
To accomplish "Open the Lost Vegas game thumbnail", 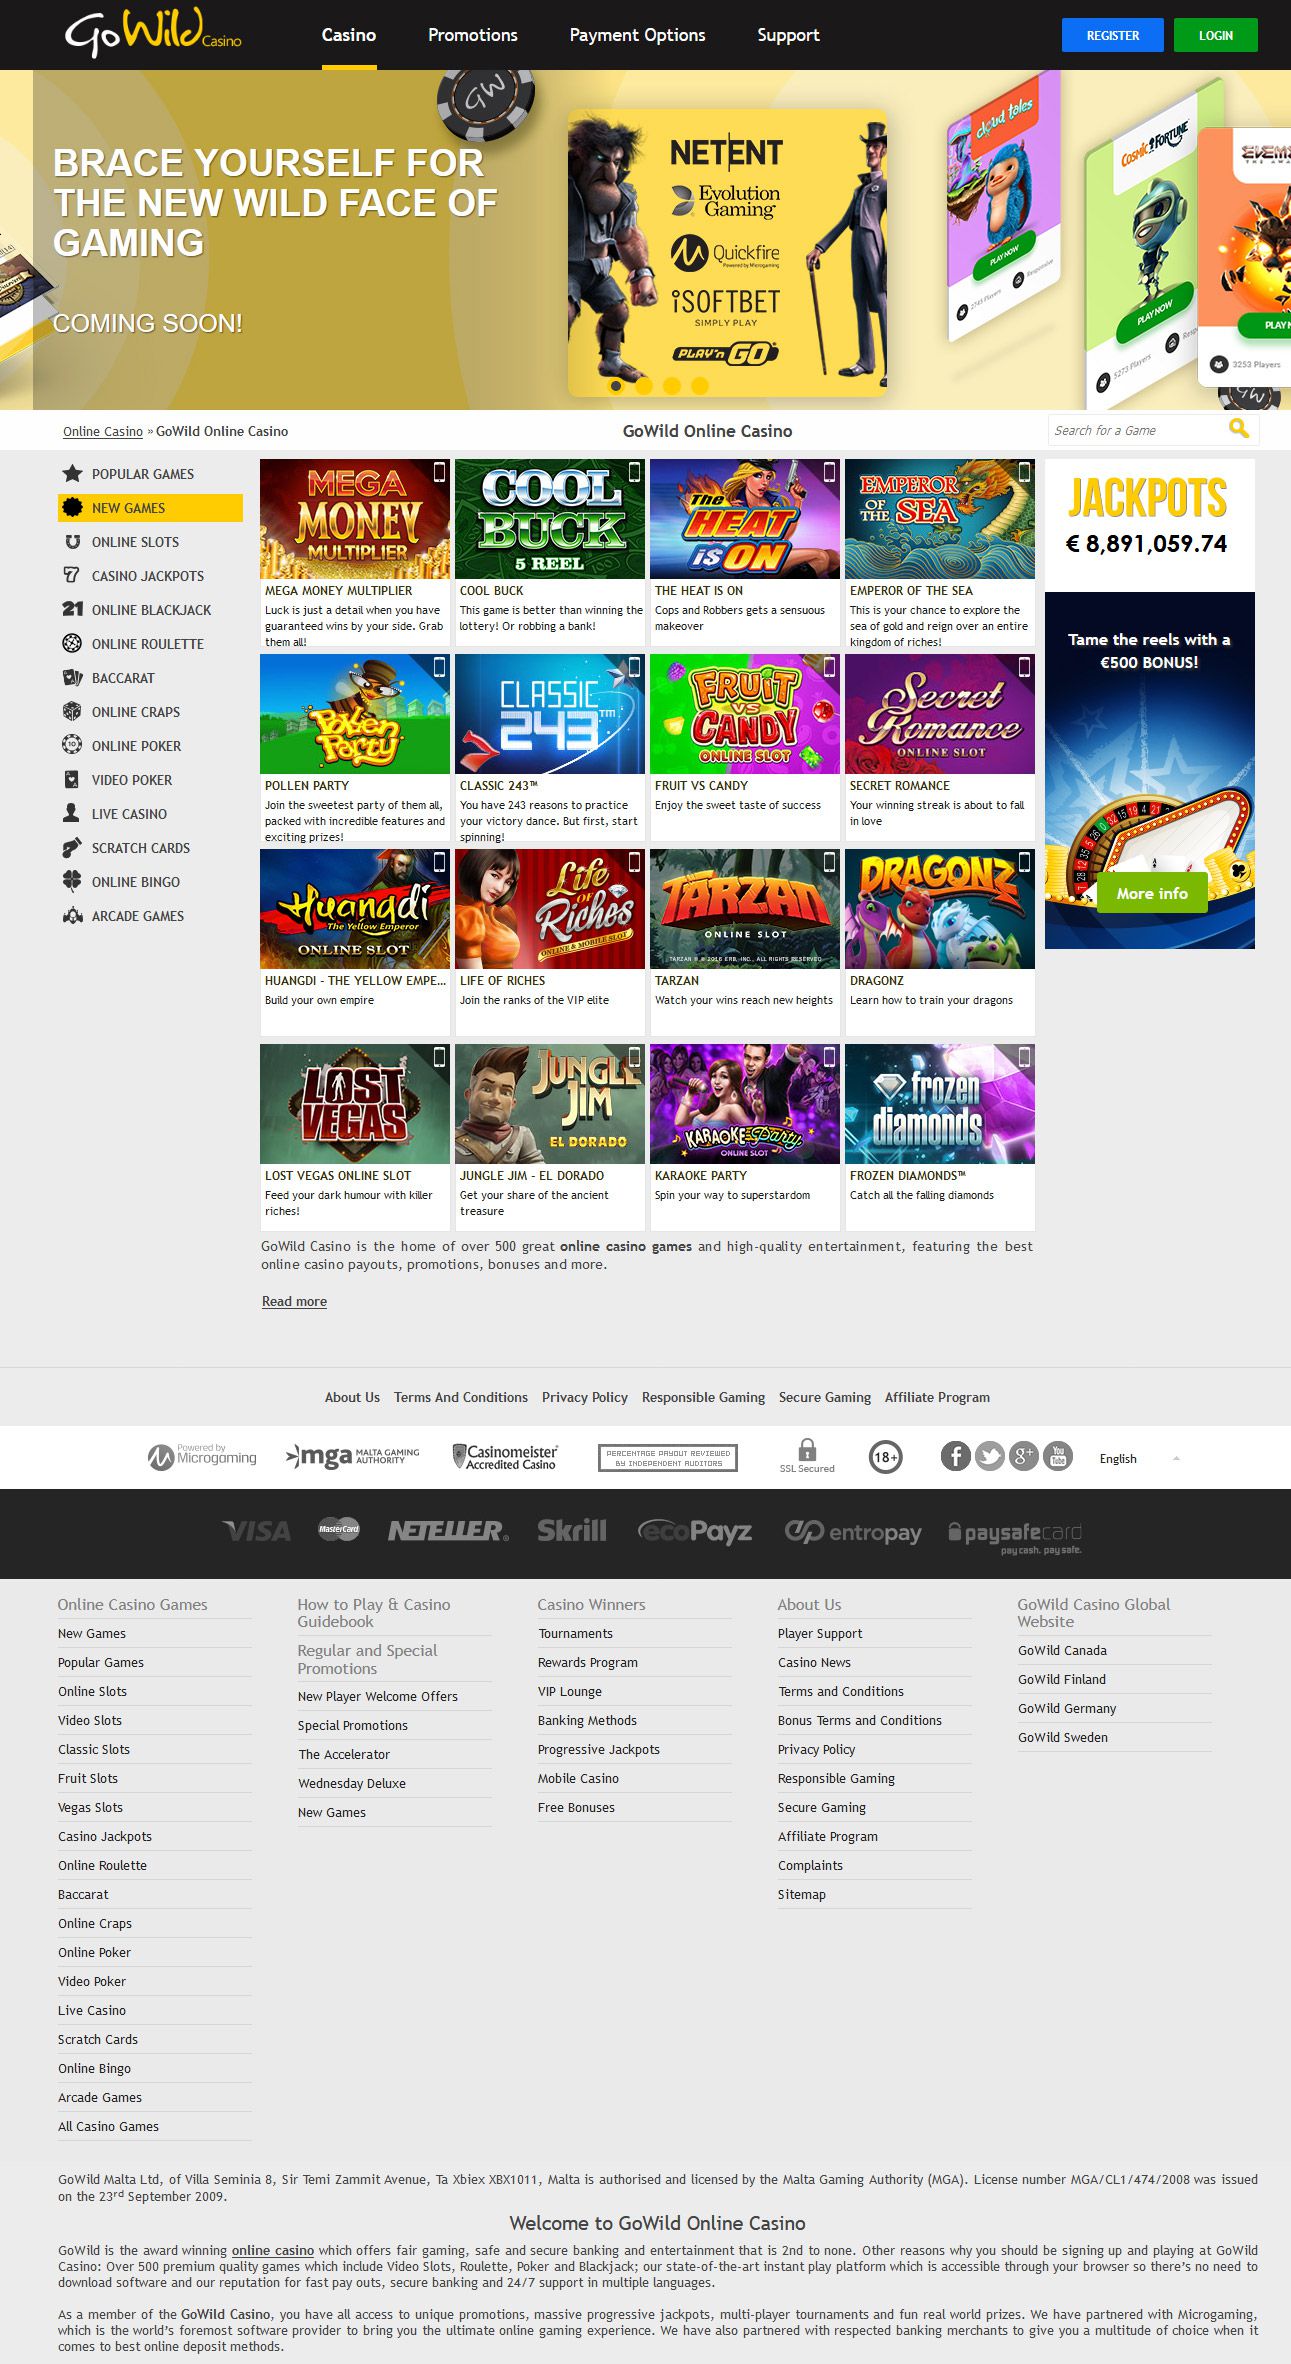I will (x=355, y=1104).
